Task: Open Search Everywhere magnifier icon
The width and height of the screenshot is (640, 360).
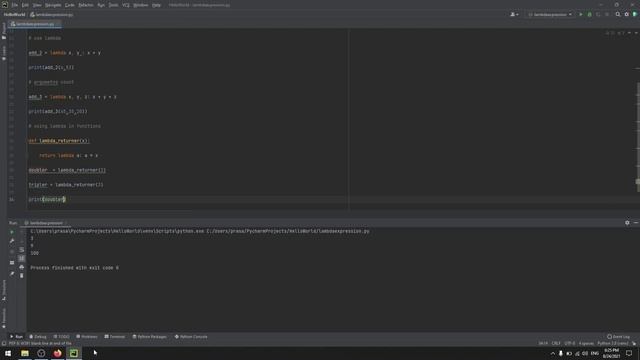Action: [618, 14]
